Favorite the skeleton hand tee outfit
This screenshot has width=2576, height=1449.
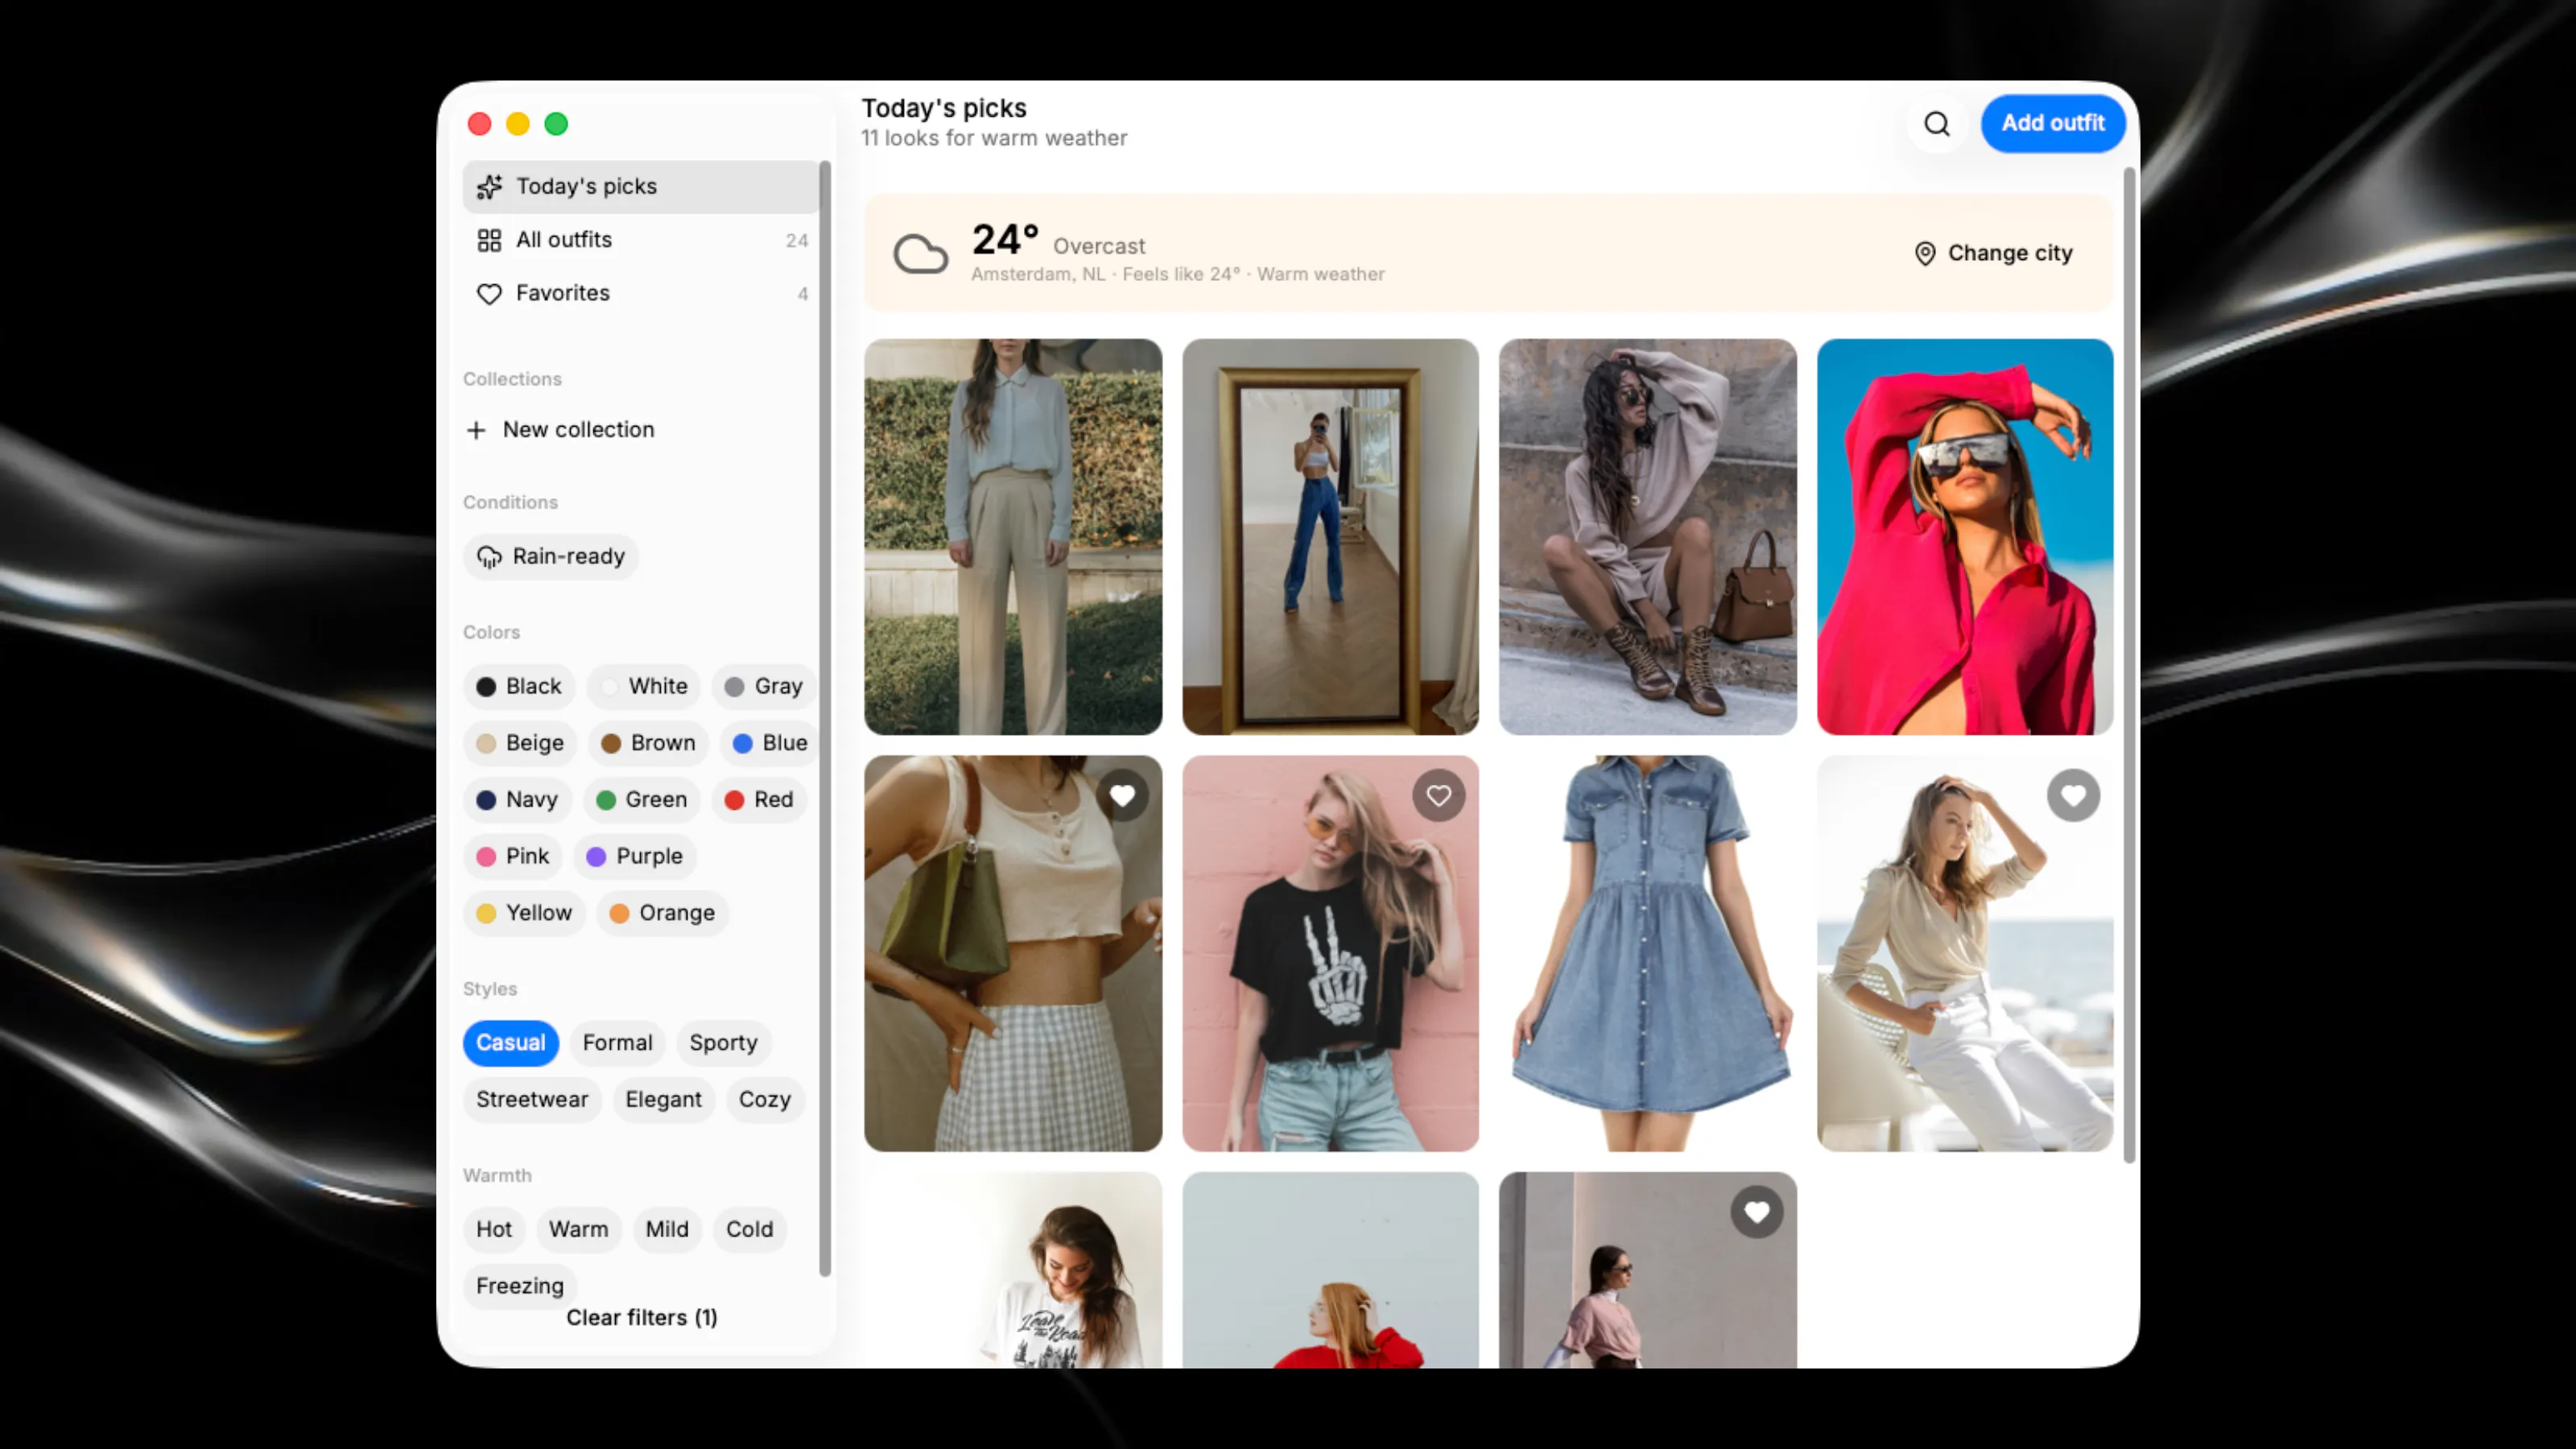[1439, 796]
